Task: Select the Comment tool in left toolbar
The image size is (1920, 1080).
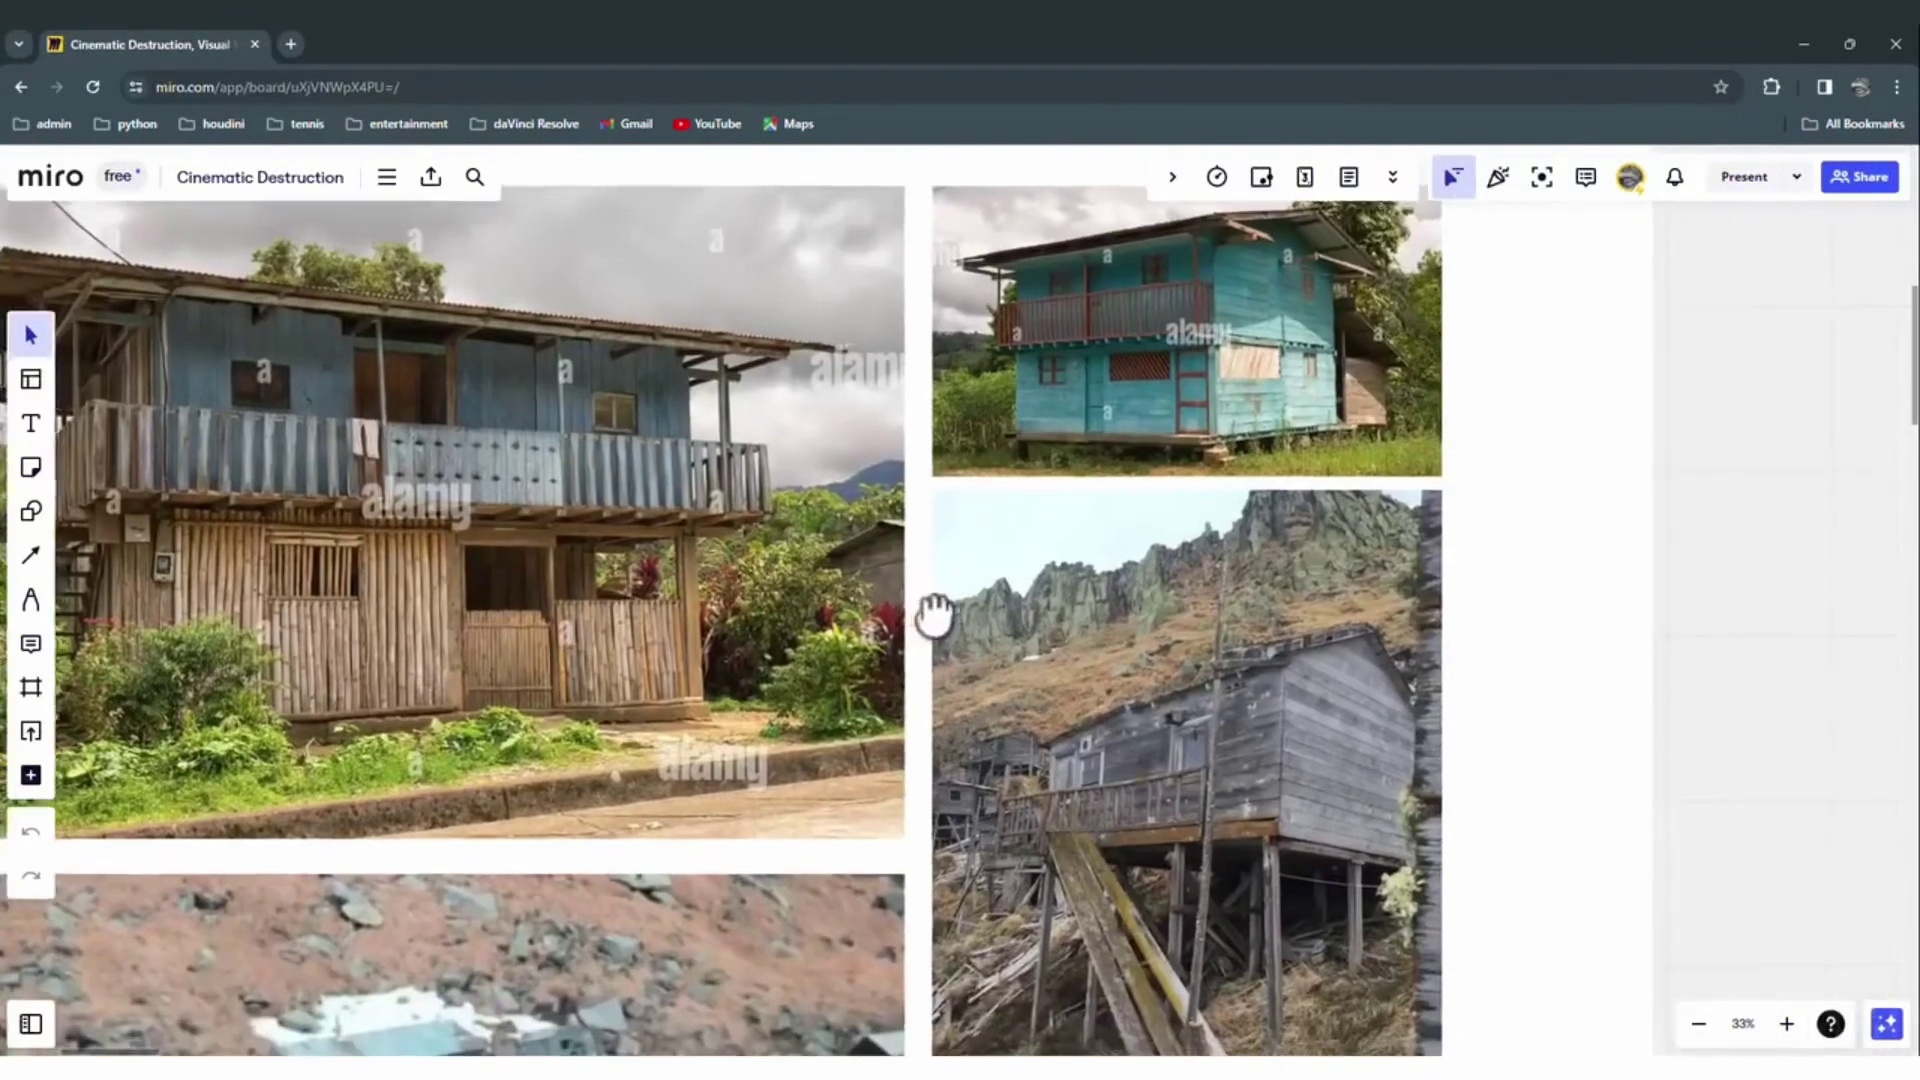Action: pyautogui.click(x=31, y=643)
